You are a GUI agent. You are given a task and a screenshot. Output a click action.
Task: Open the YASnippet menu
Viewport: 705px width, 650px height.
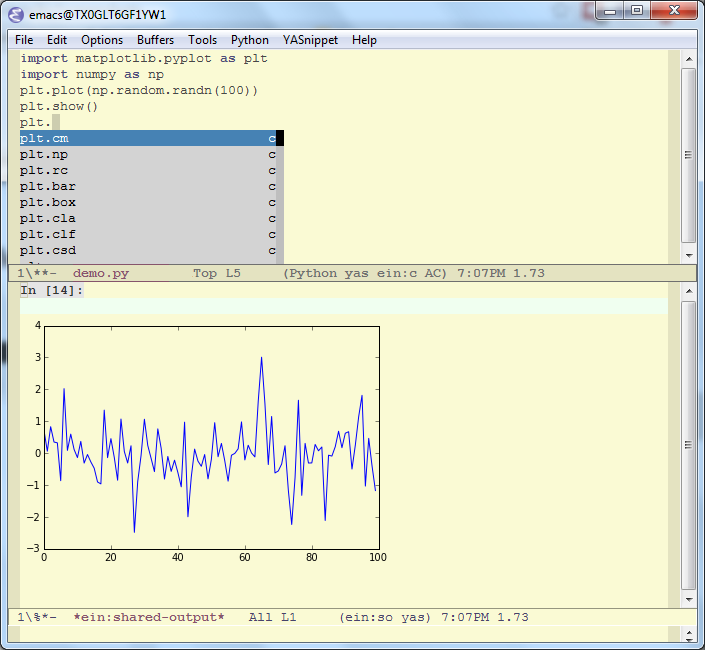click(310, 40)
